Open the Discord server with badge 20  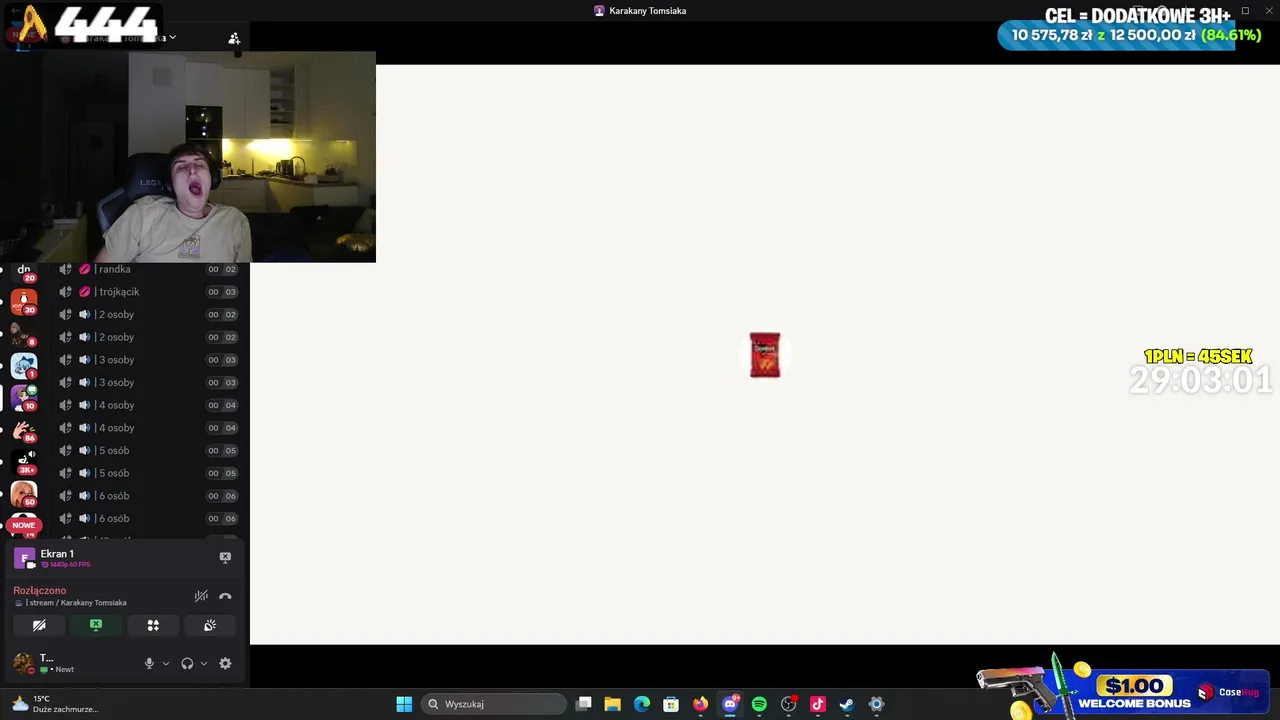tap(24, 271)
